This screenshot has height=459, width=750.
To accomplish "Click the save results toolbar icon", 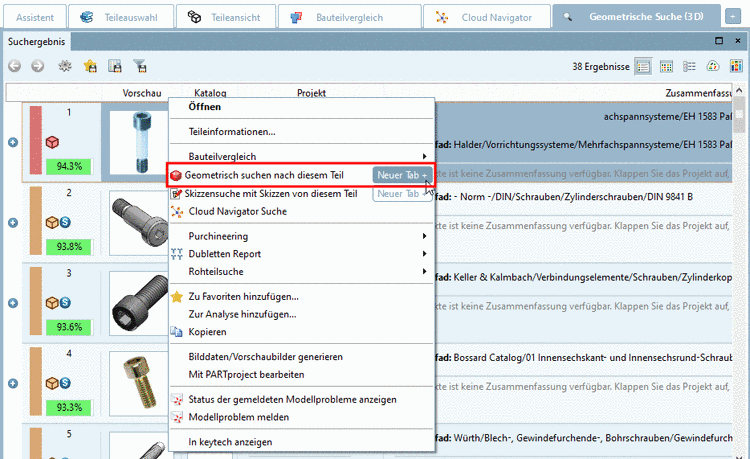I will pos(115,66).
